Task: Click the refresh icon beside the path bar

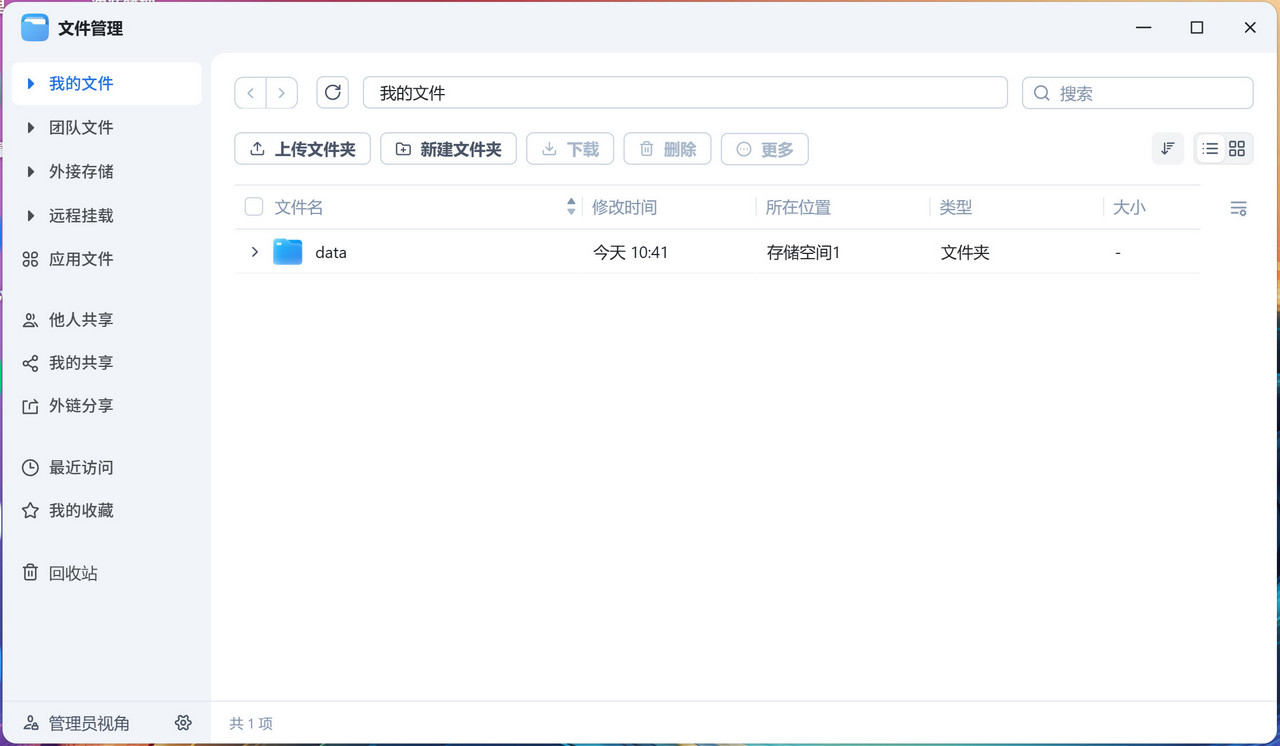Action: [x=333, y=93]
